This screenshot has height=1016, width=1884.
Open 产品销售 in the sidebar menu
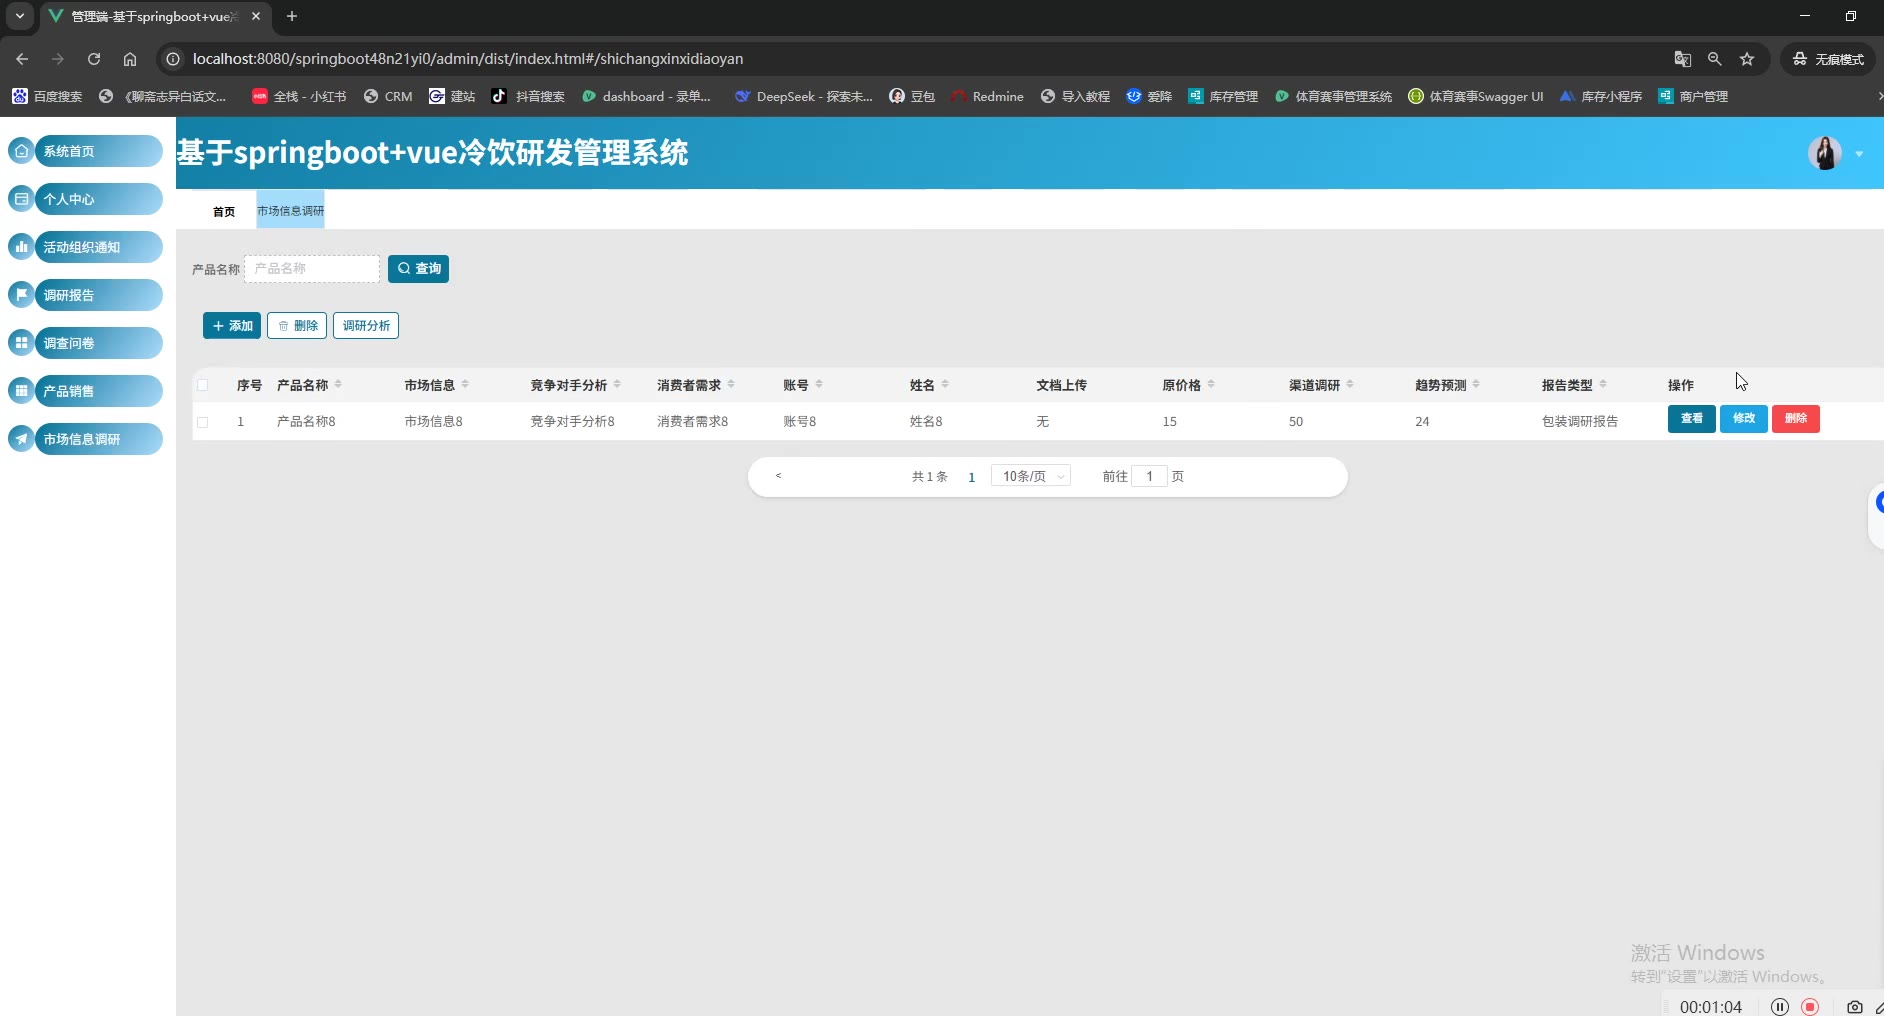[x=98, y=391]
